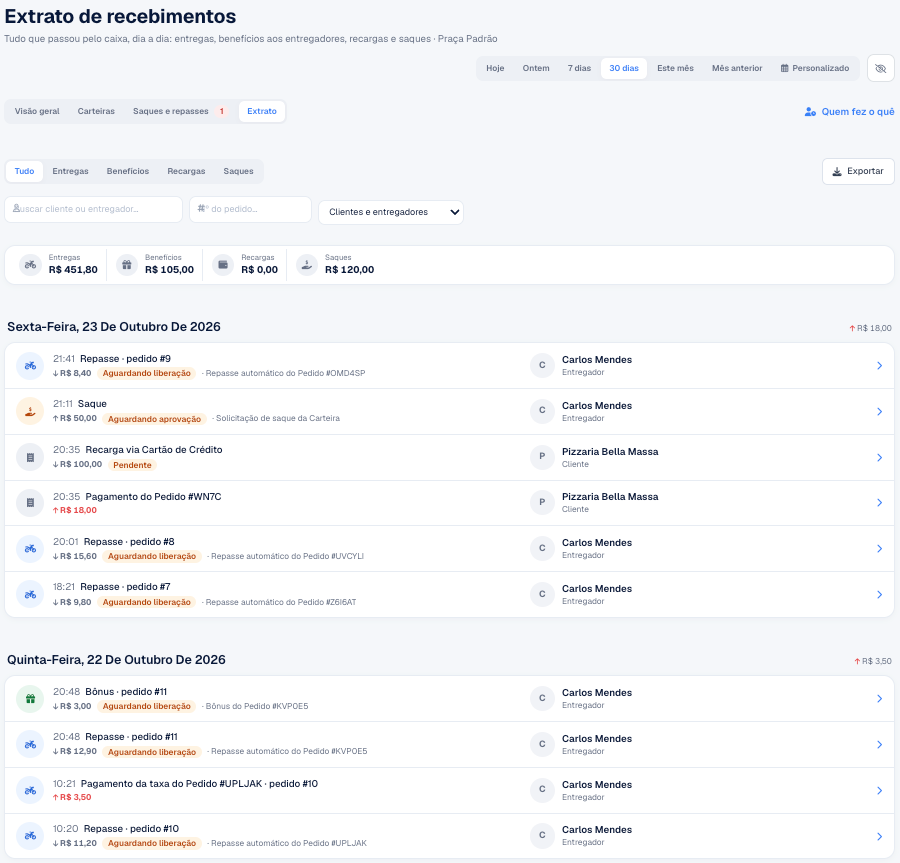Export the statement with Exportar
The image size is (900, 863).
[x=858, y=171]
